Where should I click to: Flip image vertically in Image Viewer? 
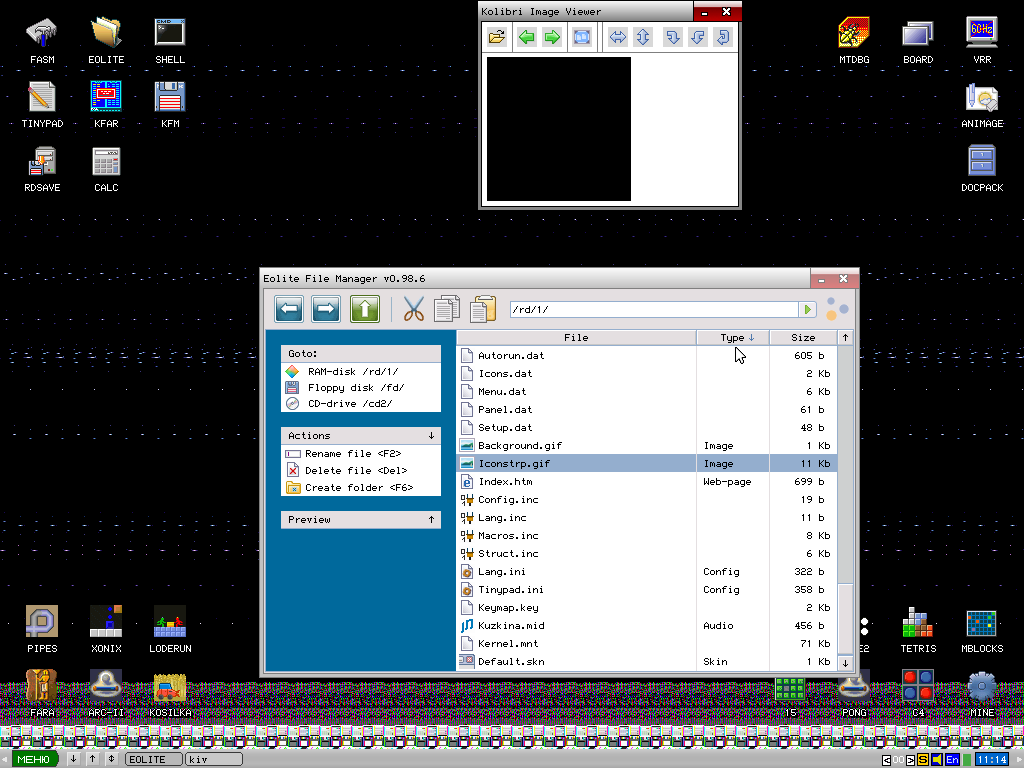click(642, 38)
